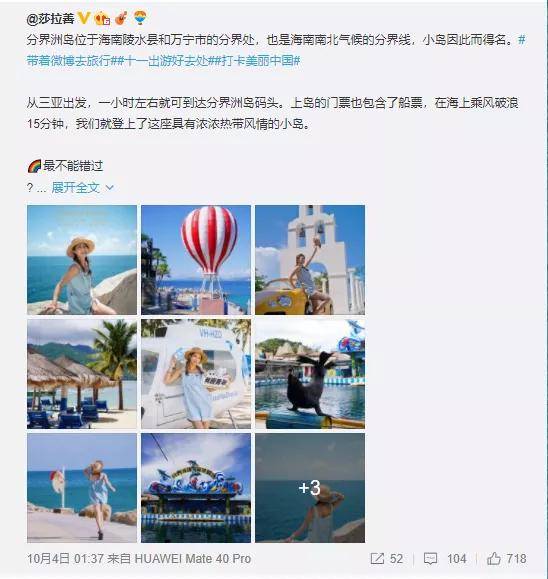Open the +3 more photos overlay
The image size is (548, 579).
coord(310,488)
